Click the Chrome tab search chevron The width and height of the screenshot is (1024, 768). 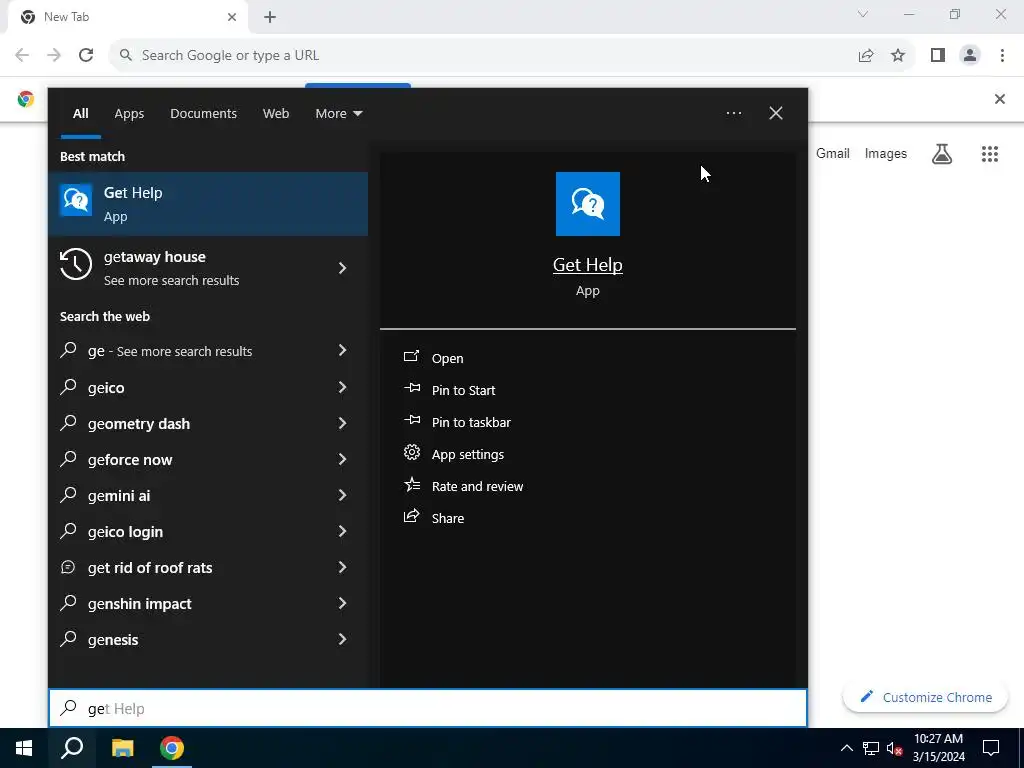tap(863, 14)
